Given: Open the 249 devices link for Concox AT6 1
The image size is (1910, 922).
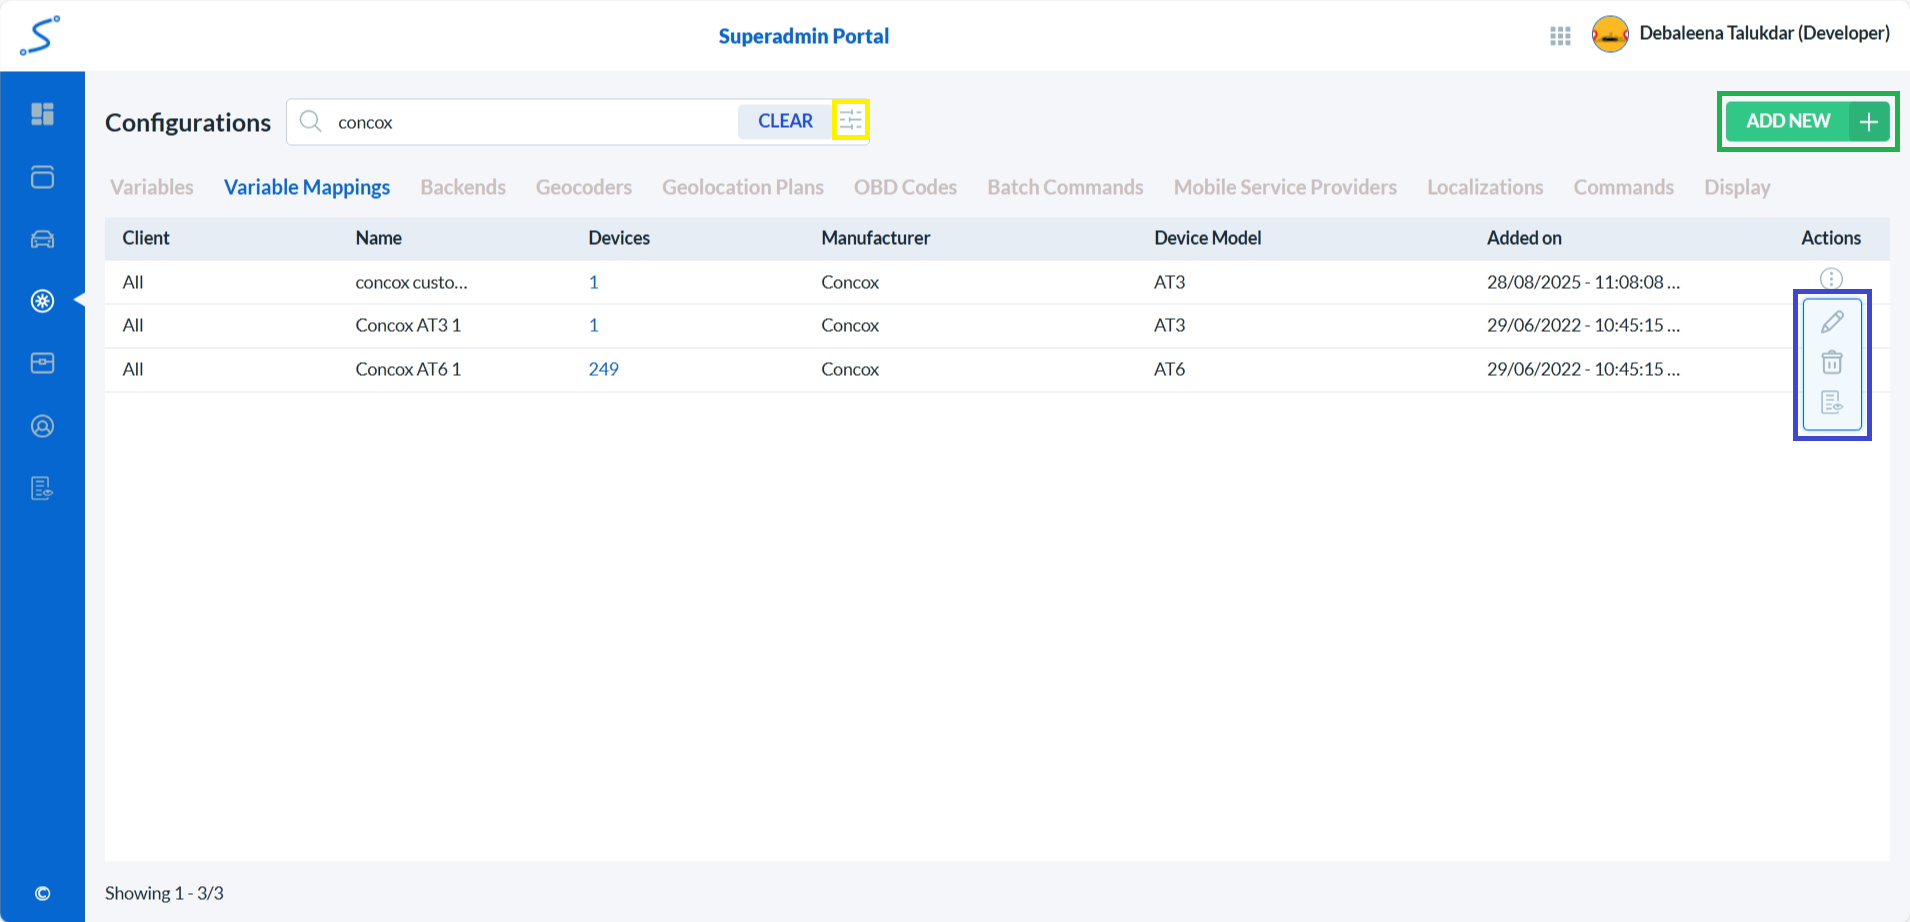Looking at the screenshot, I should (603, 369).
